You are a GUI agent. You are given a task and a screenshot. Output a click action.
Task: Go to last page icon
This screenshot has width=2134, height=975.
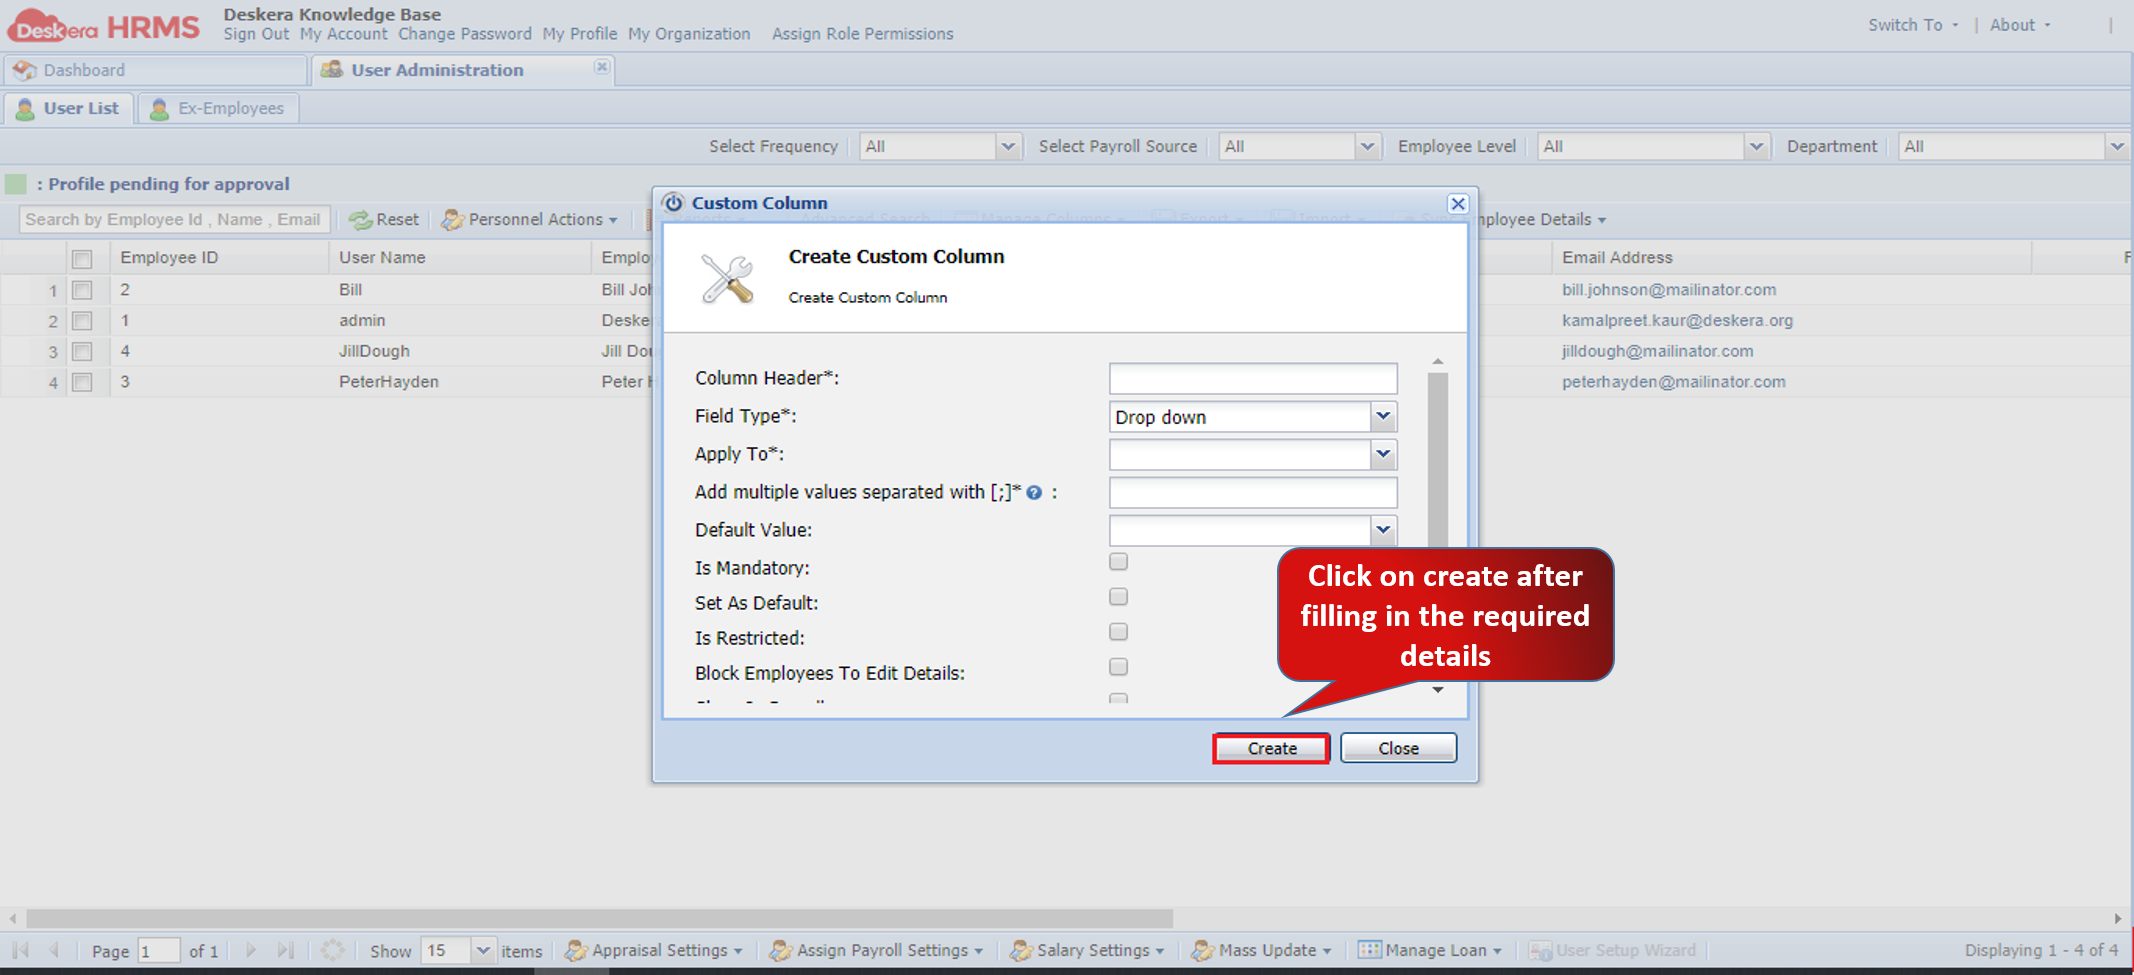(286, 950)
